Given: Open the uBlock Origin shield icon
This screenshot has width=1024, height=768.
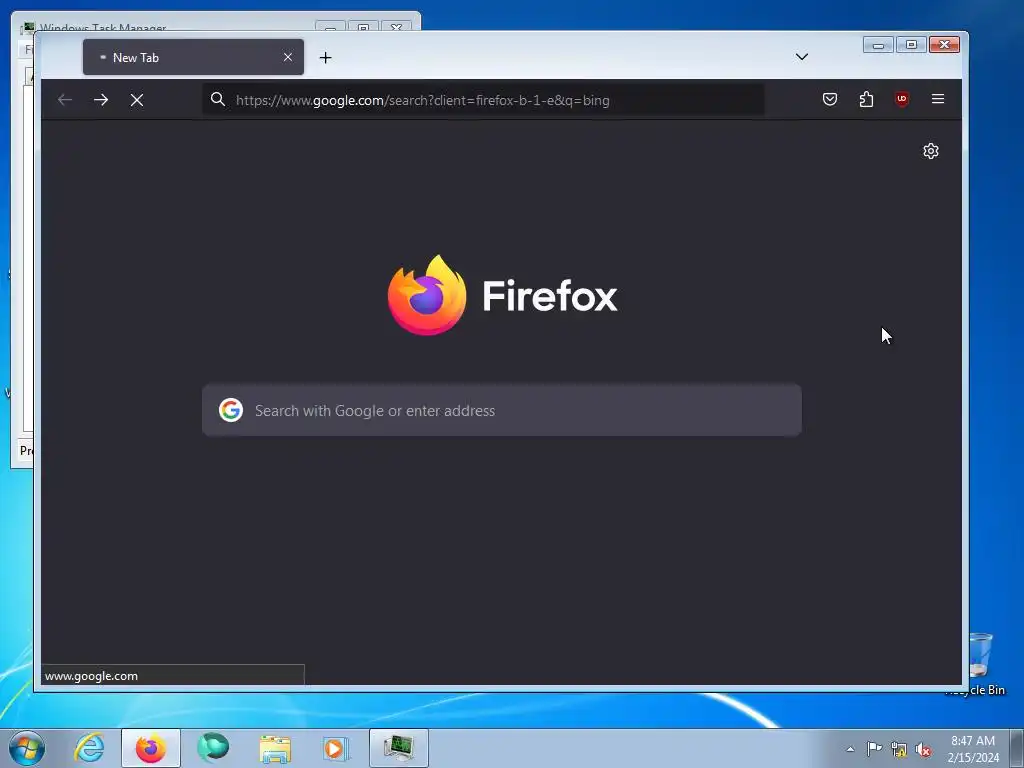Looking at the screenshot, I should pyautogui.click(x=902, y=99).
